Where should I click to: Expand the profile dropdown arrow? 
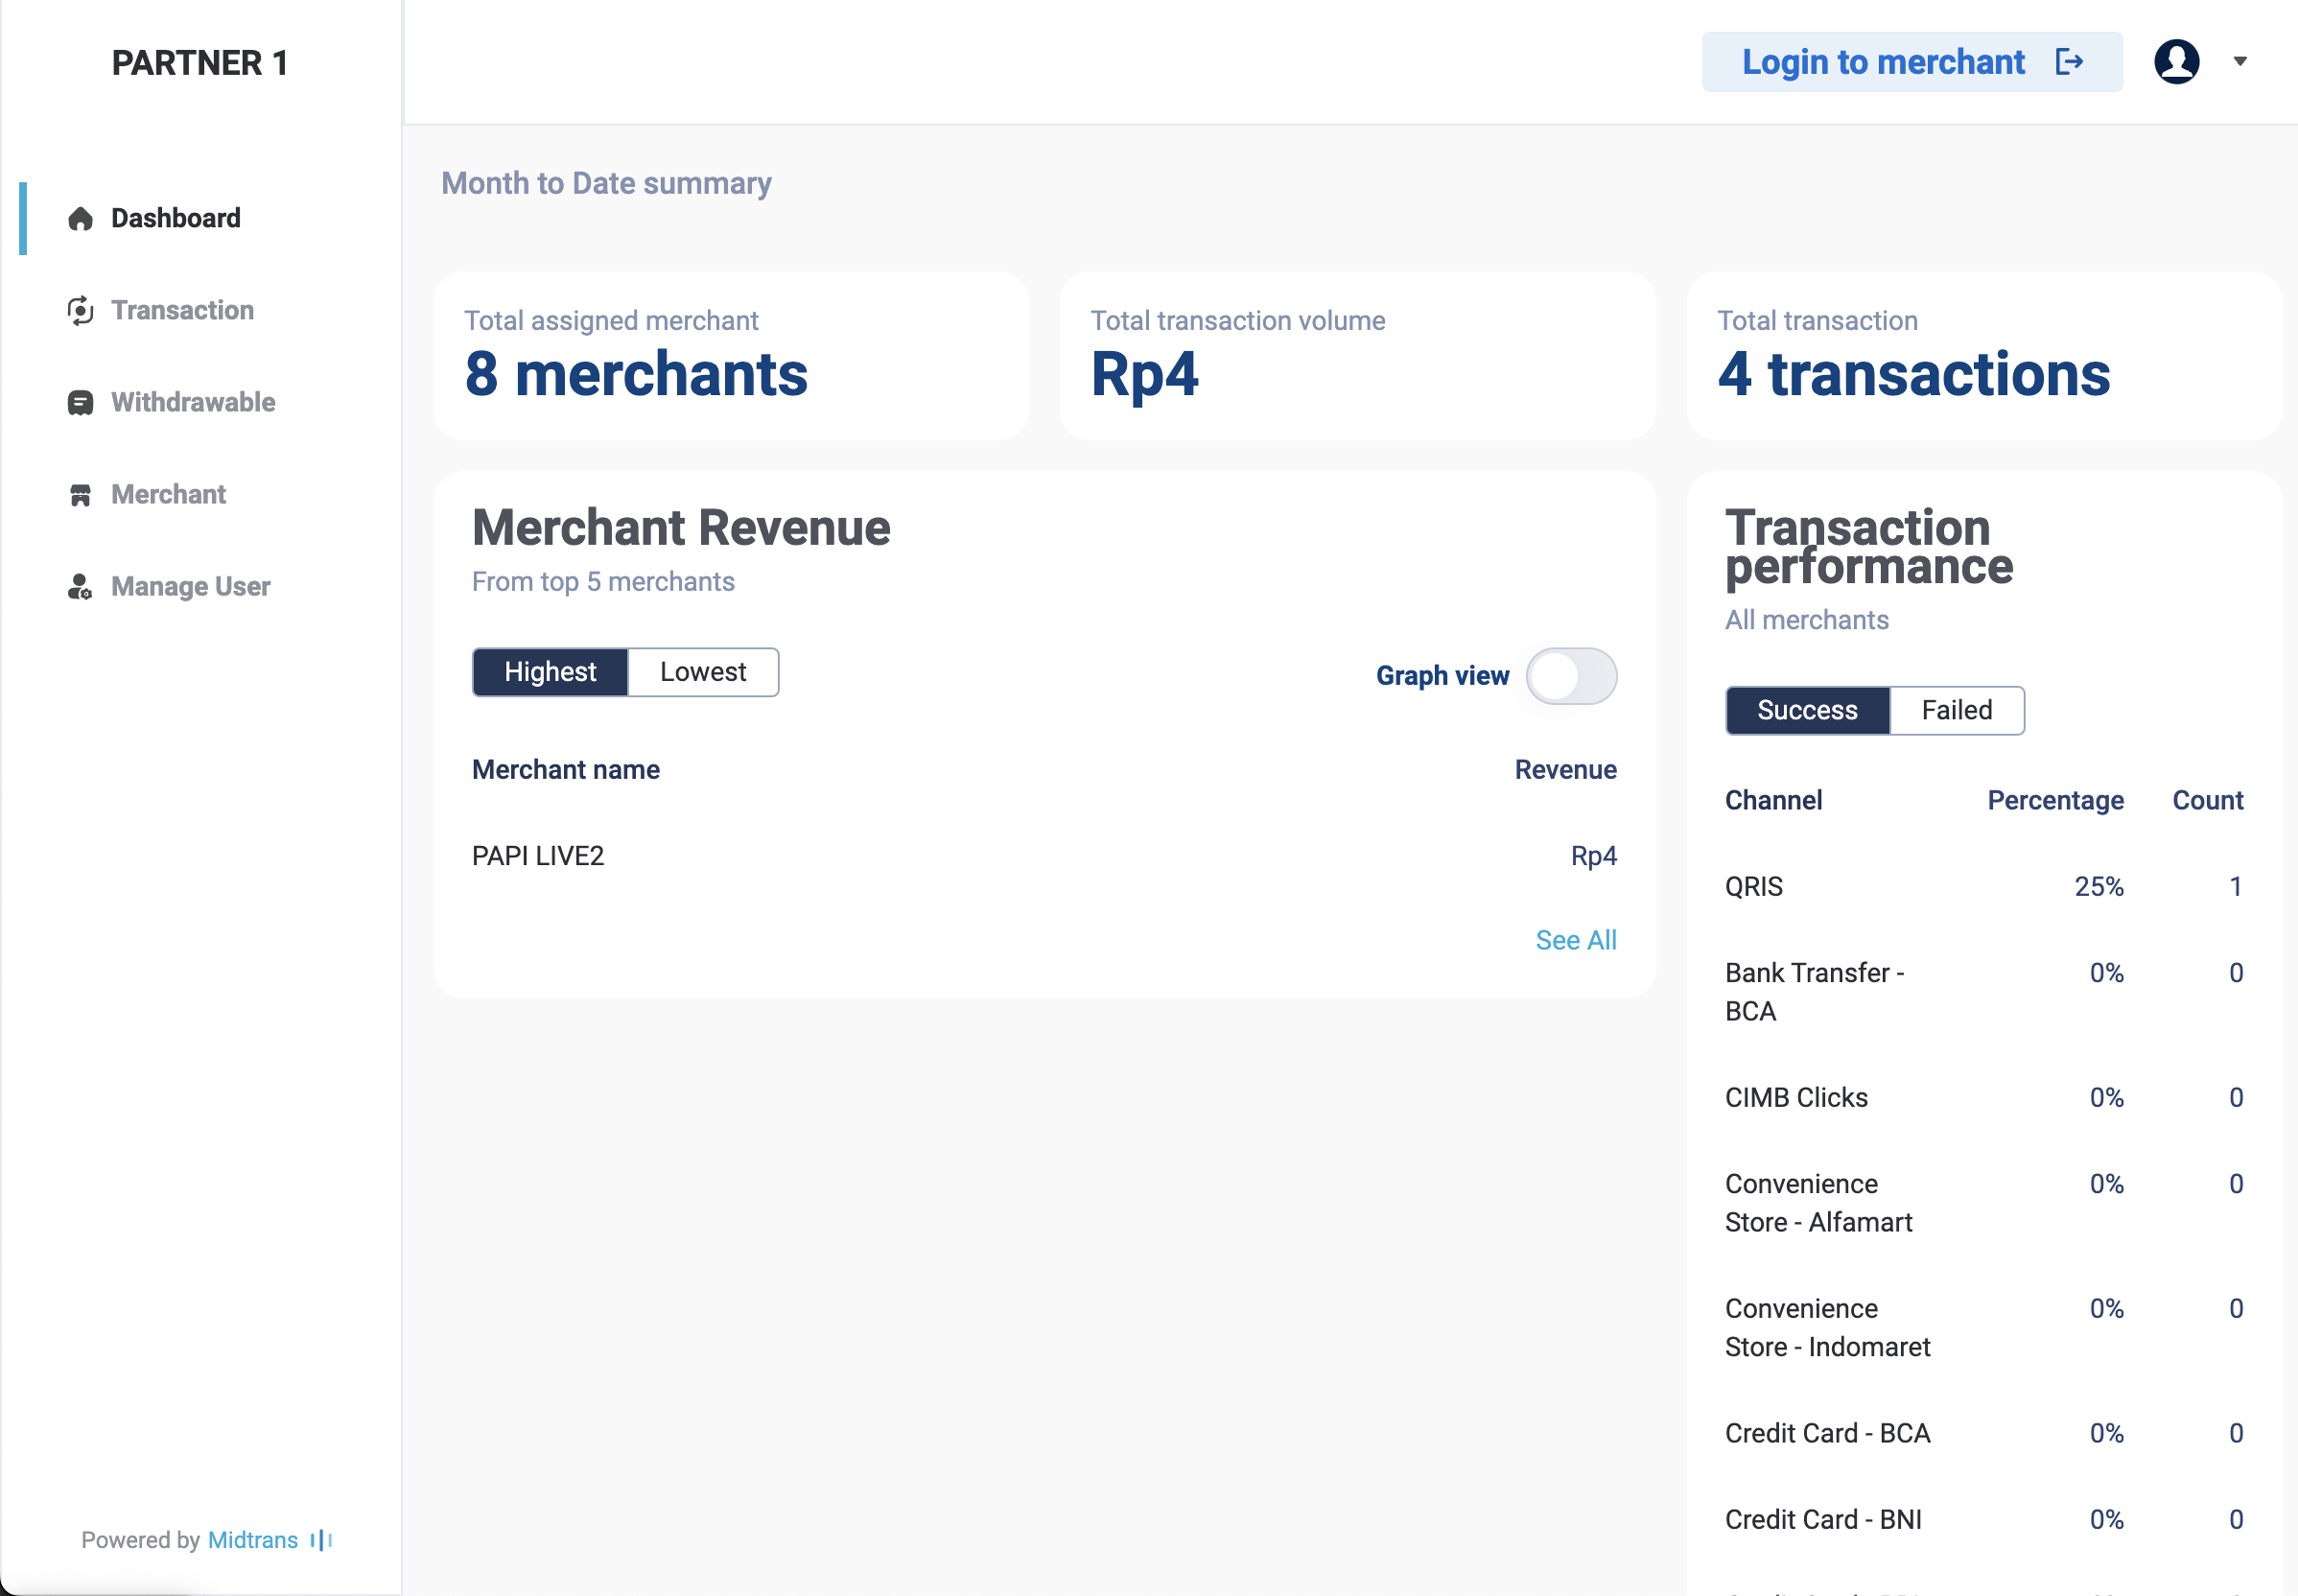(x=2240, y=62)
